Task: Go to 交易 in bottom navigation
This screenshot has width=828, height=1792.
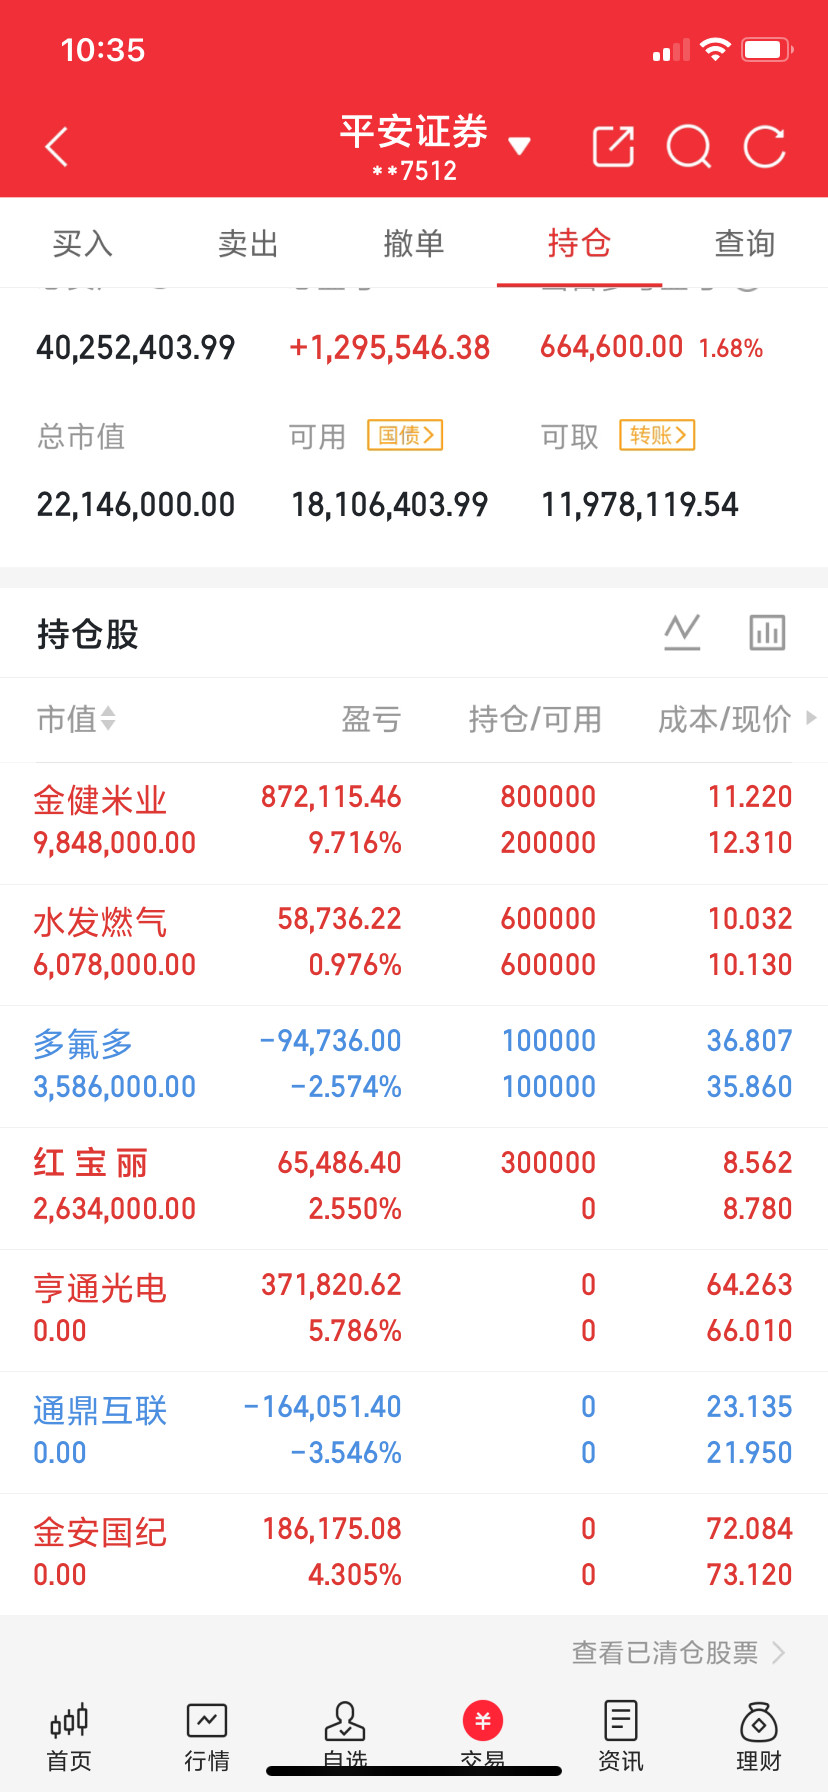Action: [x=483, y=1738]
